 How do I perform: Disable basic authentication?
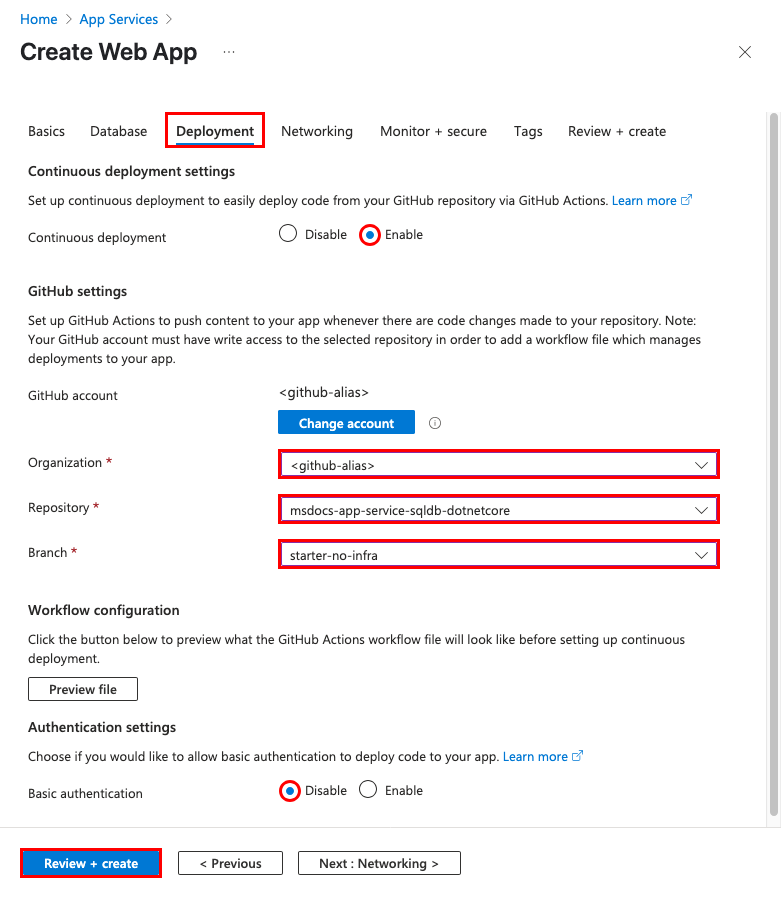tap(289, 790)
